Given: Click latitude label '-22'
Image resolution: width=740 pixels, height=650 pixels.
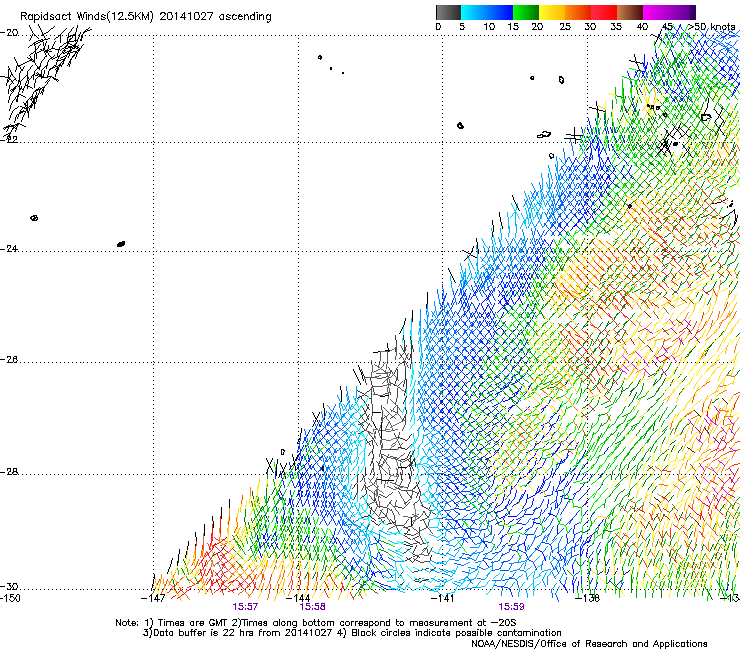Looking at the screenshot, I should coord(9,140).
